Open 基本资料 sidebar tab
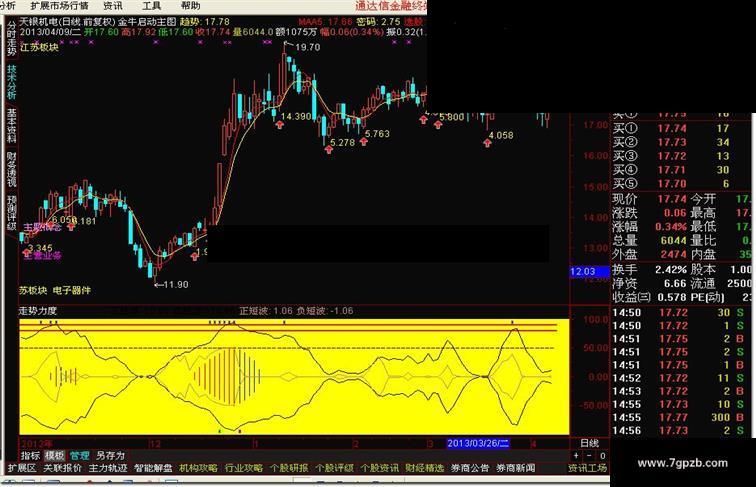The width and height of the screenshot is (756, 487). coord(12,125)
